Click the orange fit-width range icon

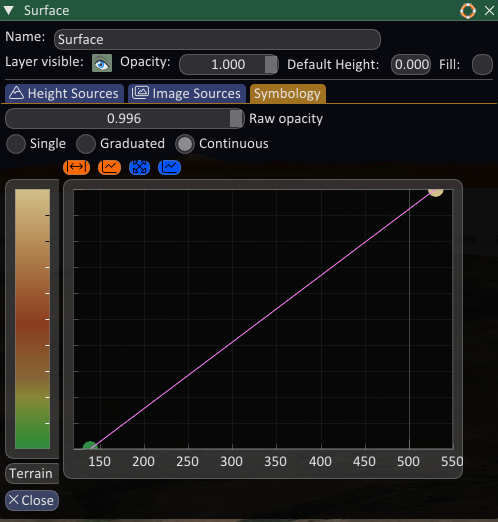click(76, 167)
